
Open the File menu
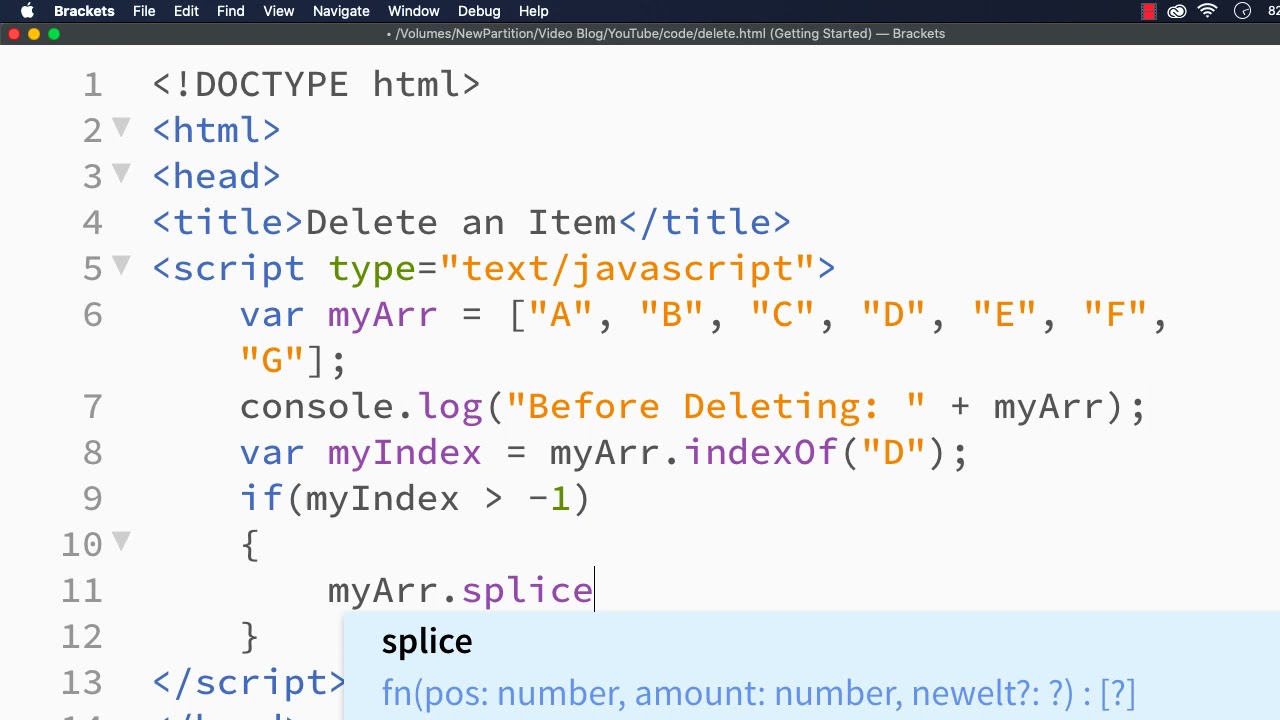point(144,11)
